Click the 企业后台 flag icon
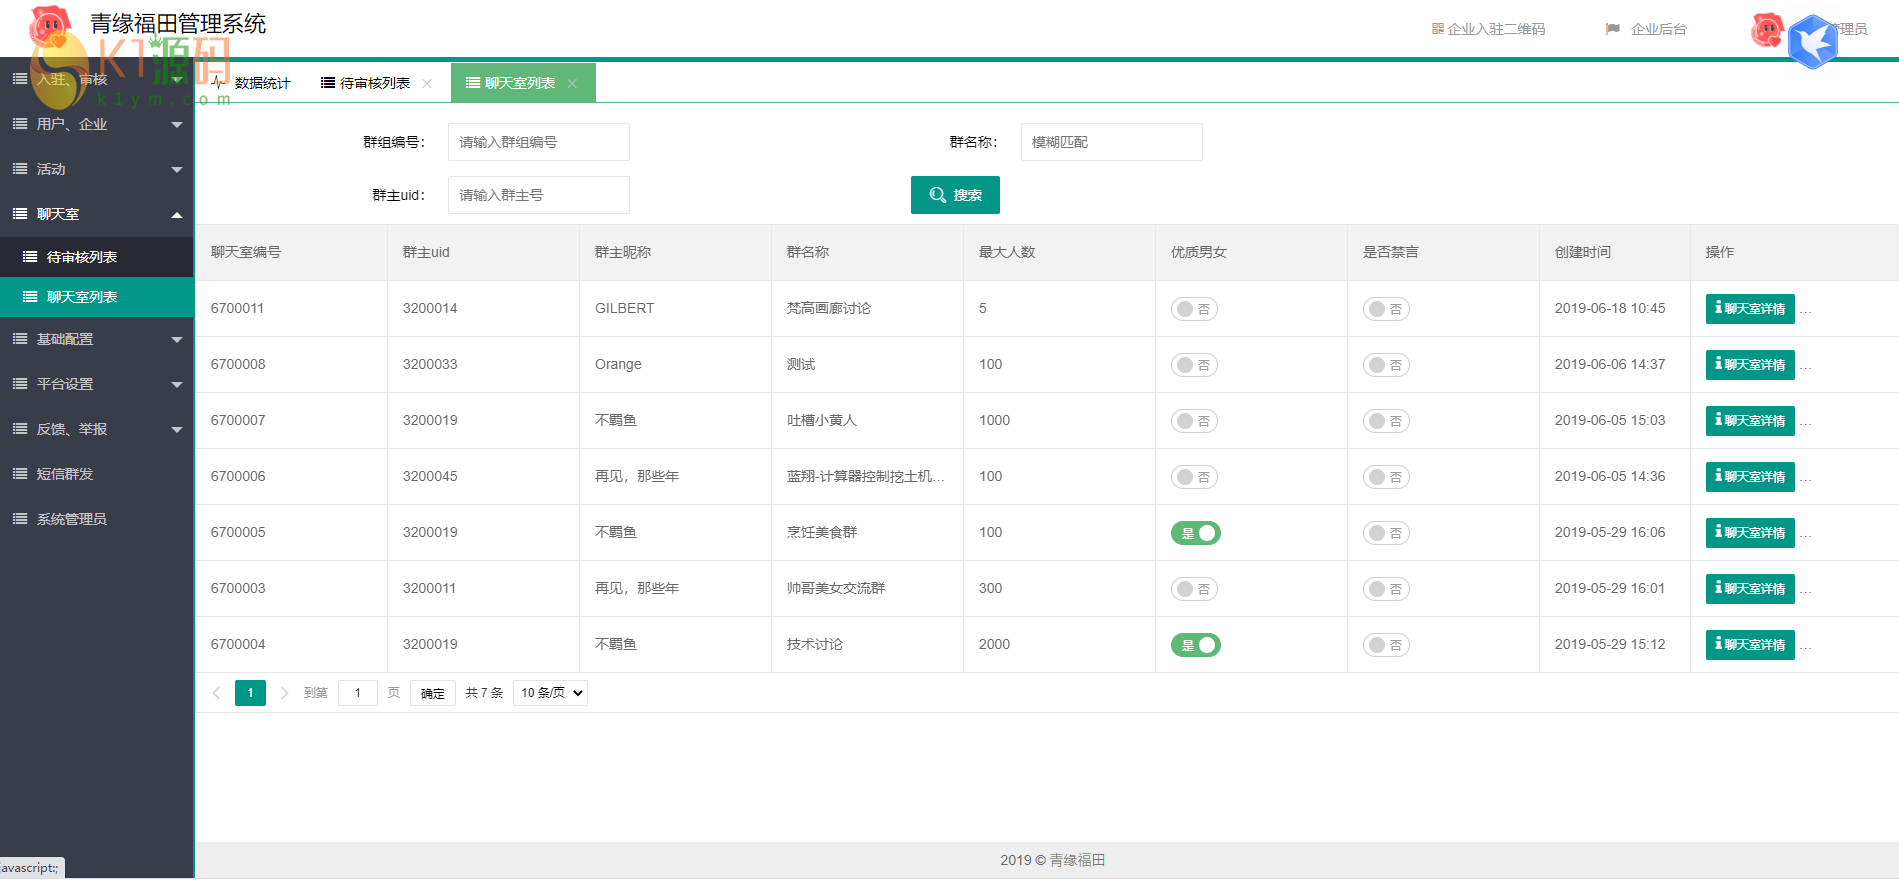The height and width of the screenshot is (881, 1899). click(1612, 29)
